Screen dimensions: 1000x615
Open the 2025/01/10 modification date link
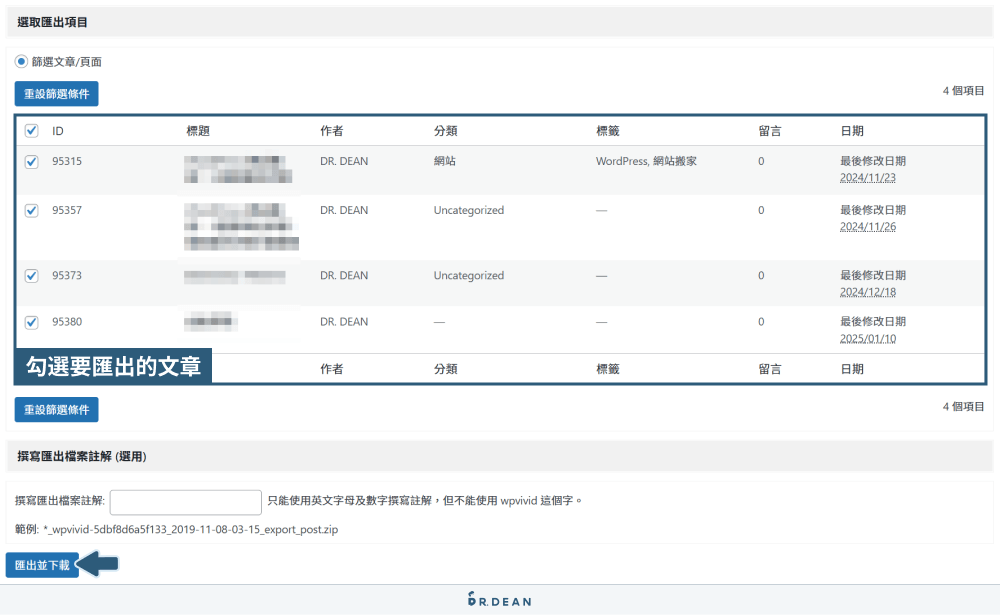(868, 337)
